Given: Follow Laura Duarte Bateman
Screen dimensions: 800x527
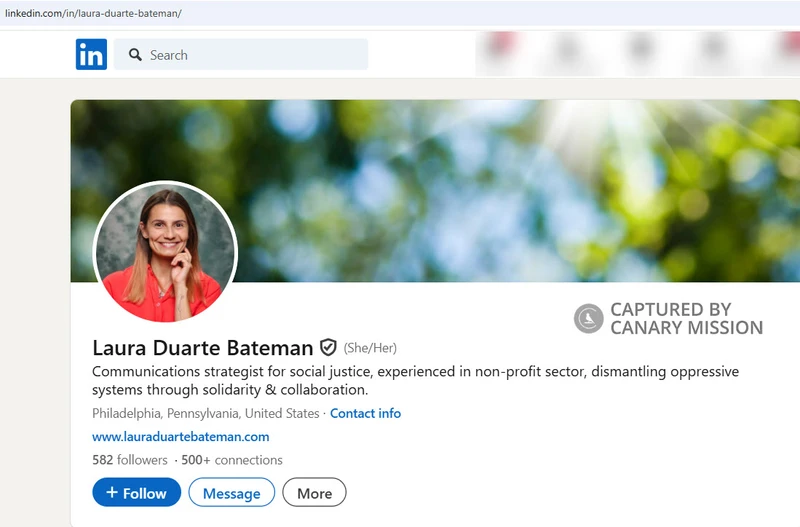Looking at the screenshot, I should (137, 492).
